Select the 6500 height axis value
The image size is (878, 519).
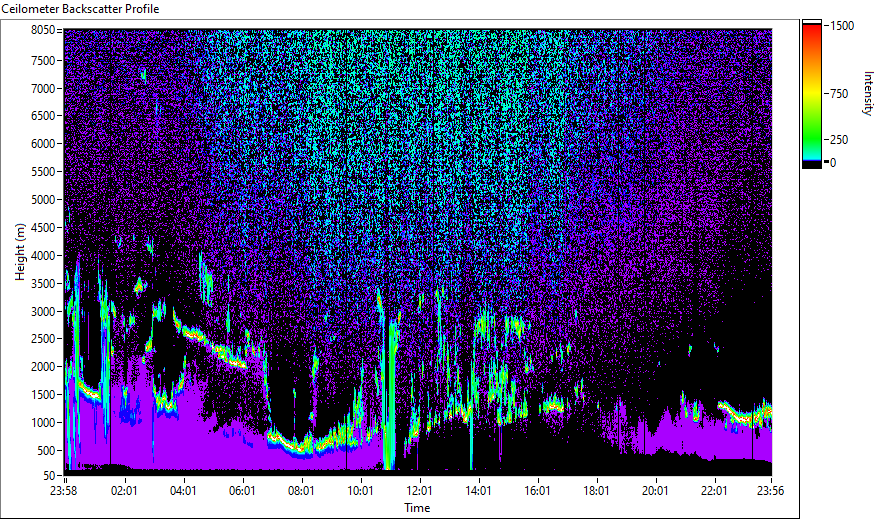pos(43,116)
